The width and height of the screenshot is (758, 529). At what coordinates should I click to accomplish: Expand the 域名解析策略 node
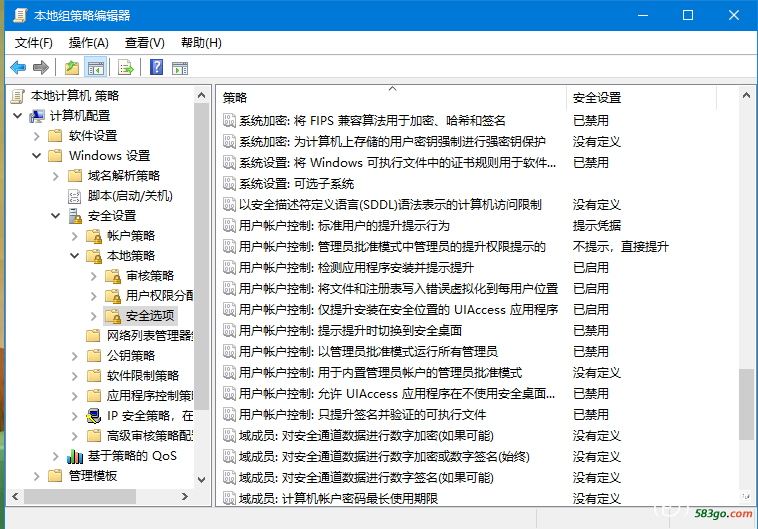coord(56,176)
